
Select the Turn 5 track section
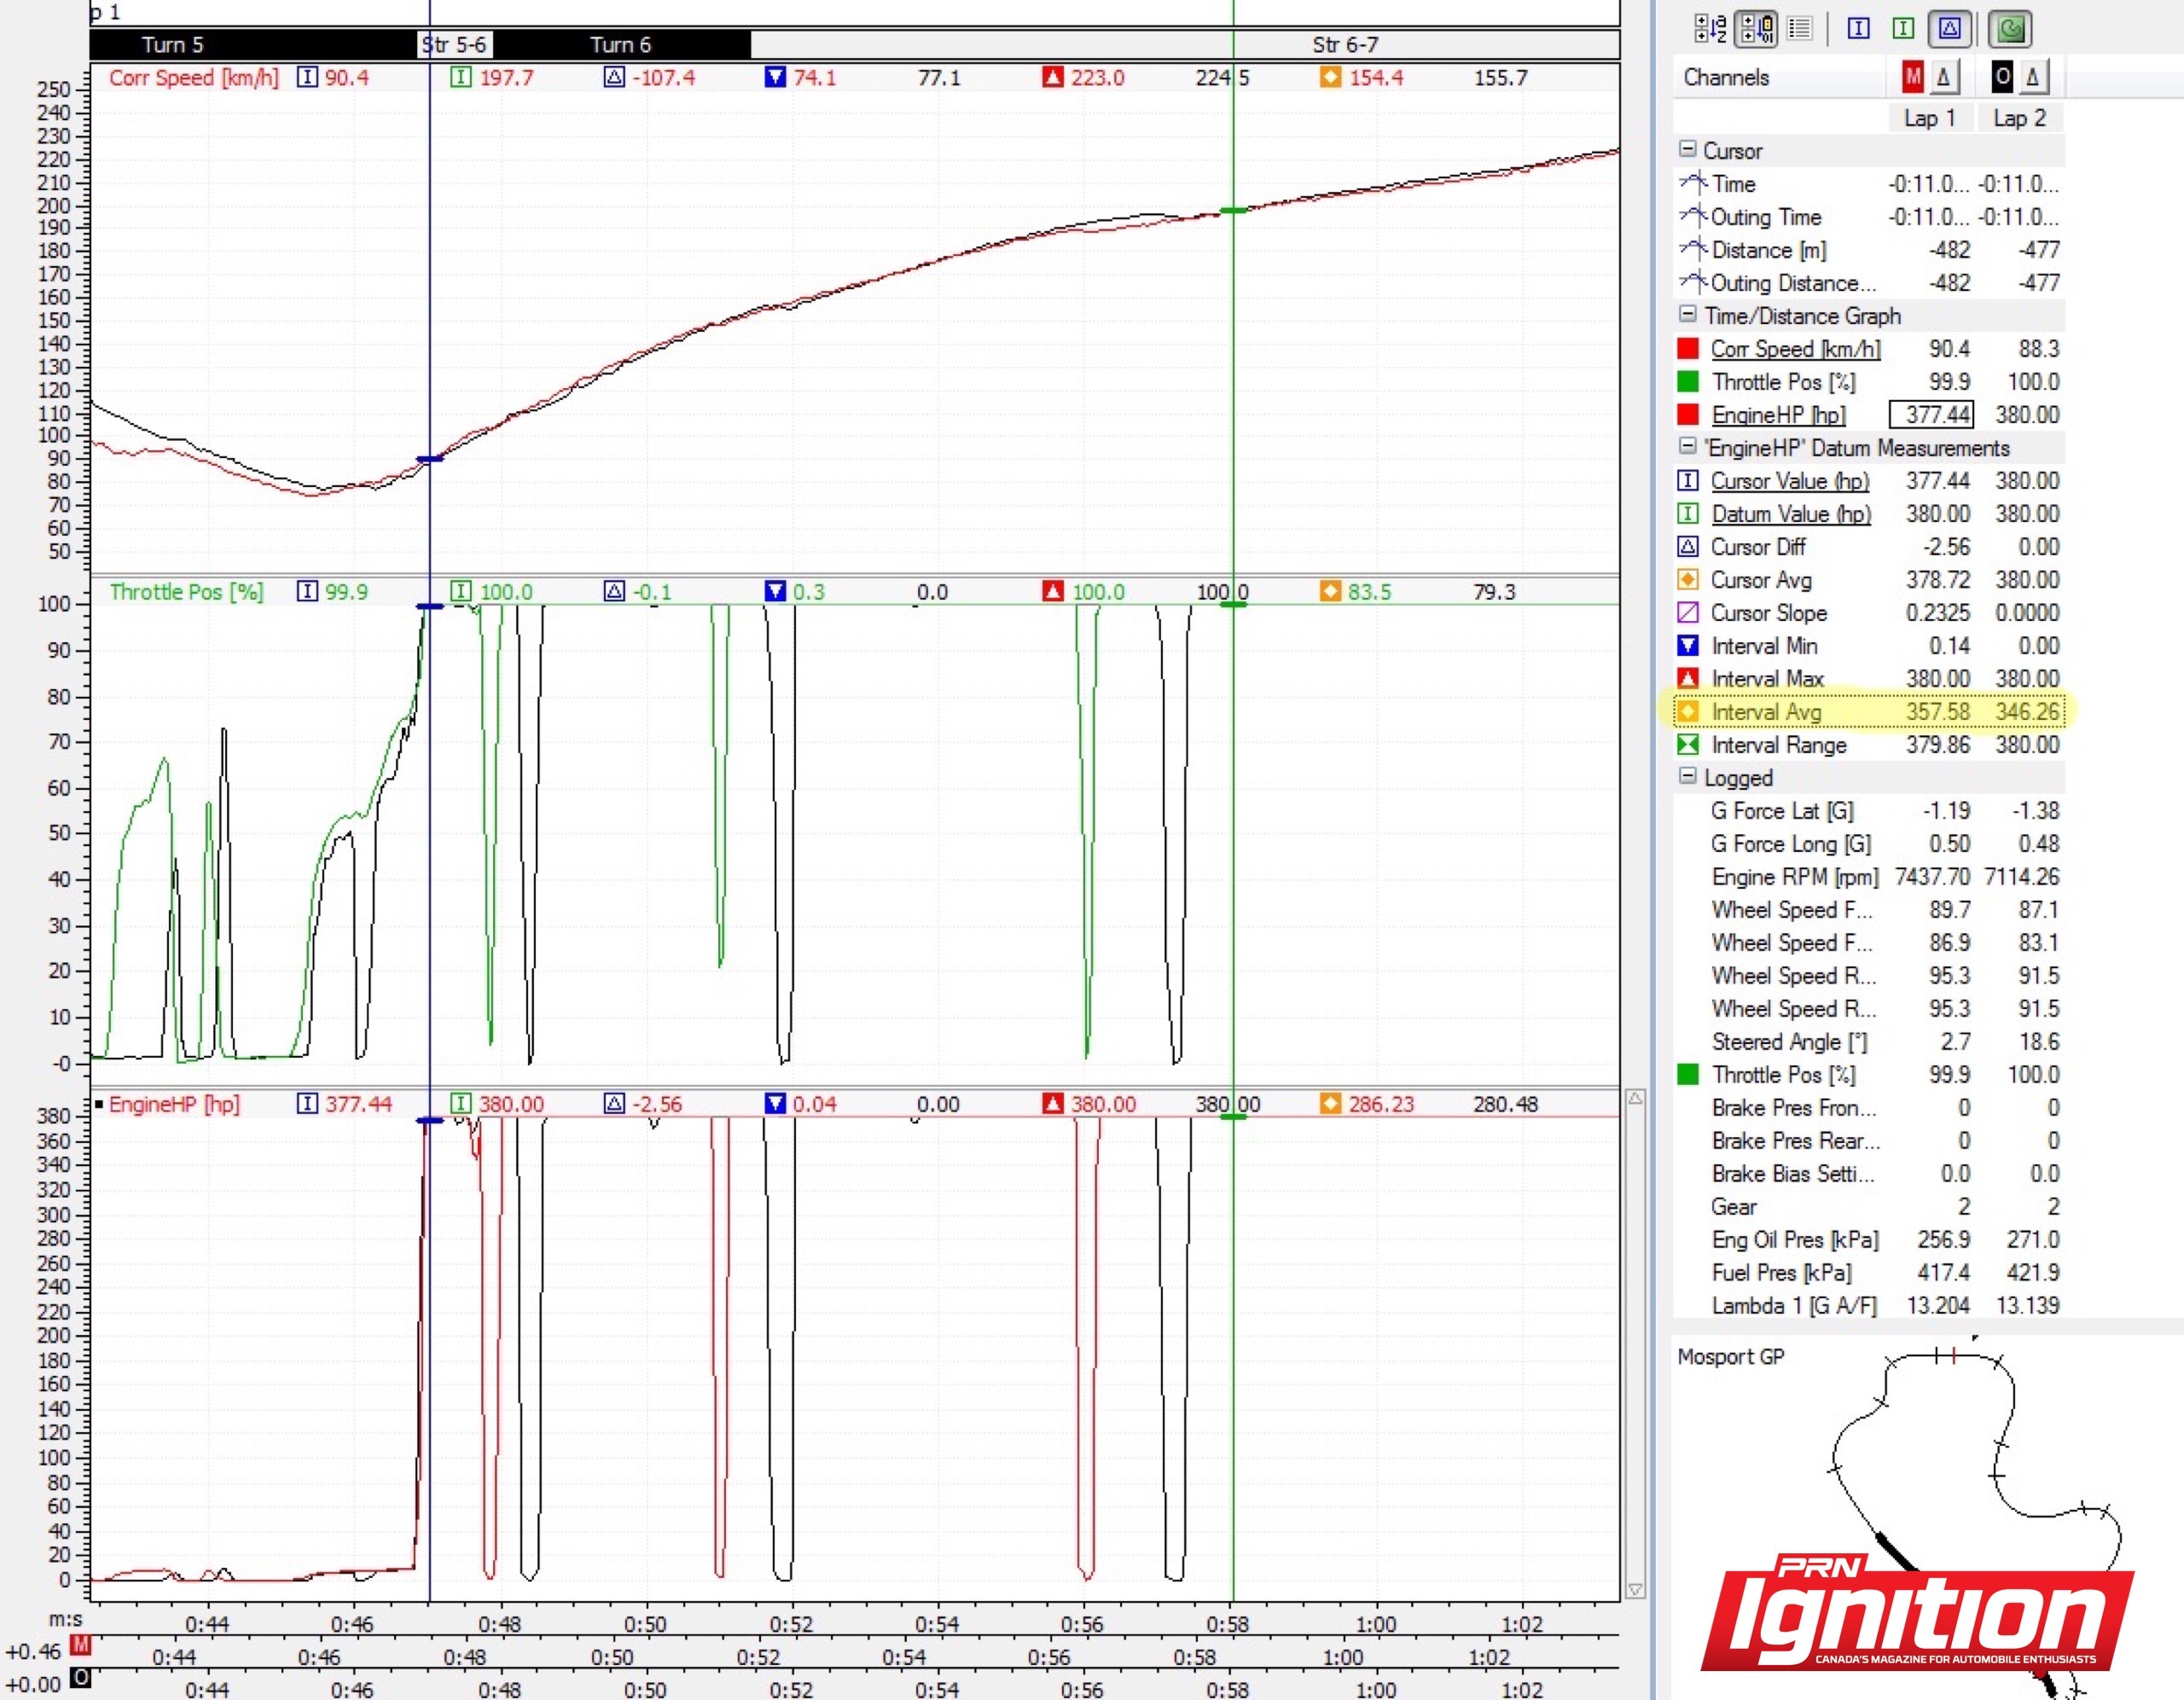(254, 45)
